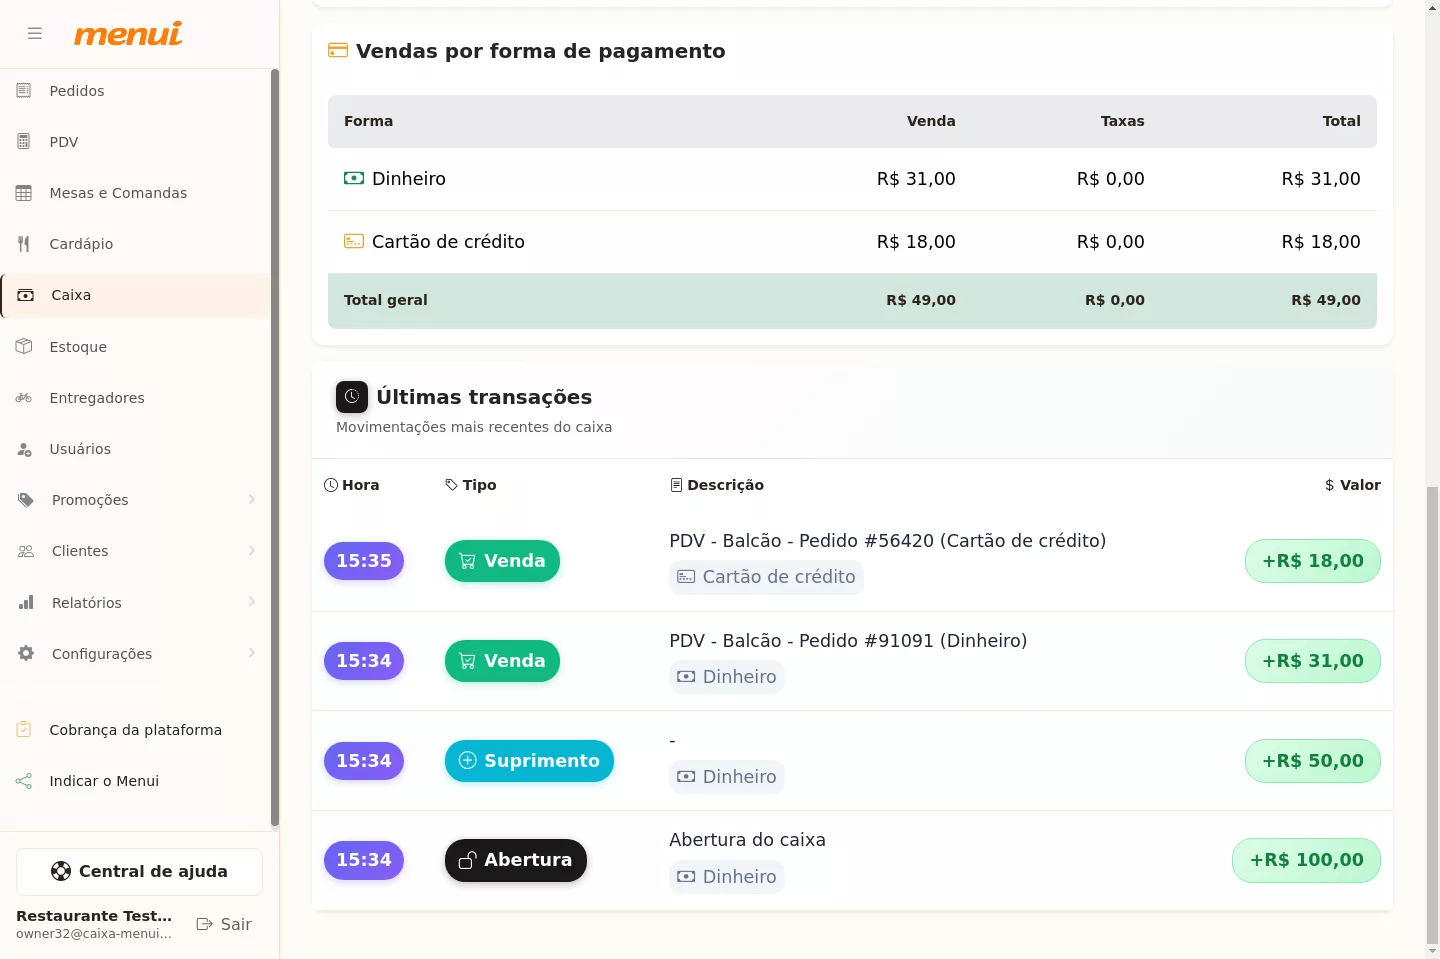Click the Entregadores motorcycle icon
Image resolution: width=1440 pixels, height=959 pixels.
[24, 398]
